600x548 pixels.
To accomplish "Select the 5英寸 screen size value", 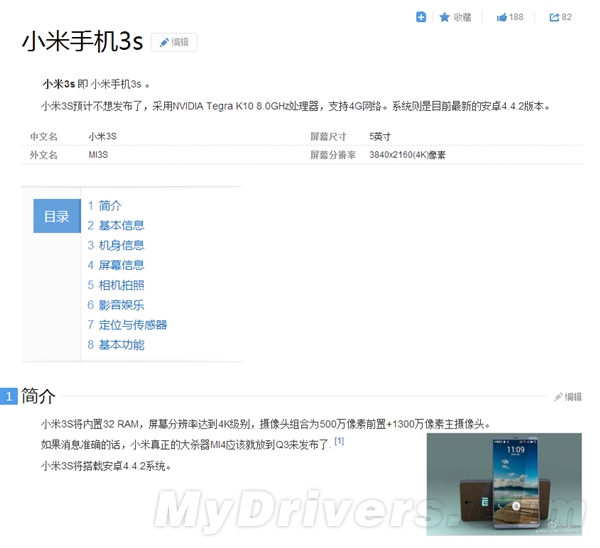I will [380, 136].
